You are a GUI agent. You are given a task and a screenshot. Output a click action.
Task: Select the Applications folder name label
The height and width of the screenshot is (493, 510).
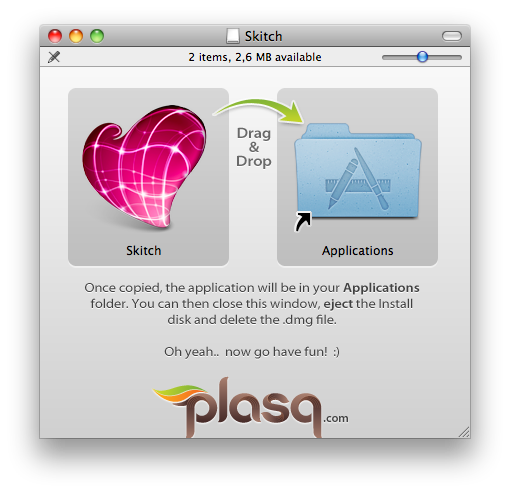point(358,251)
